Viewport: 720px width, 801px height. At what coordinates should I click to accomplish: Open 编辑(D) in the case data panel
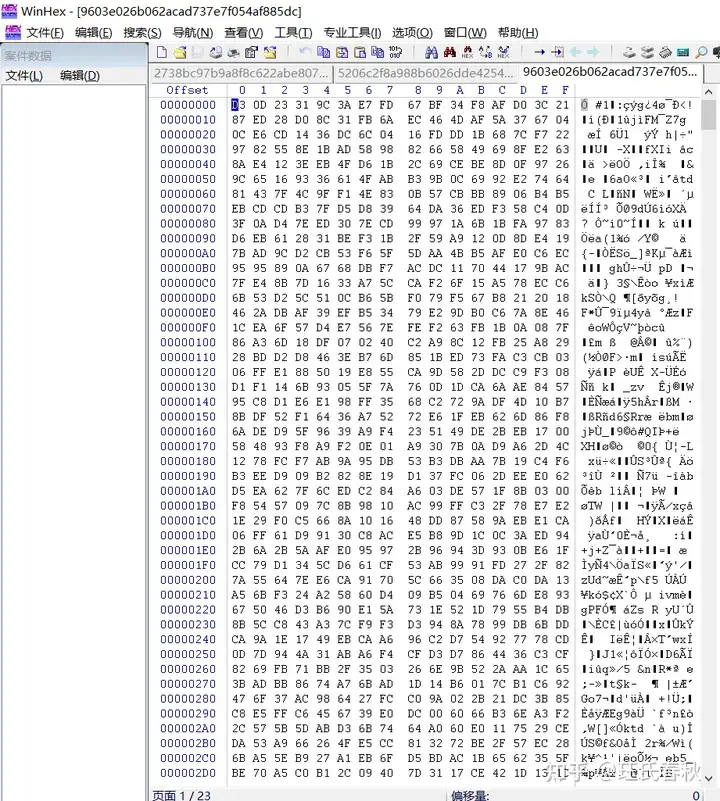80,76
